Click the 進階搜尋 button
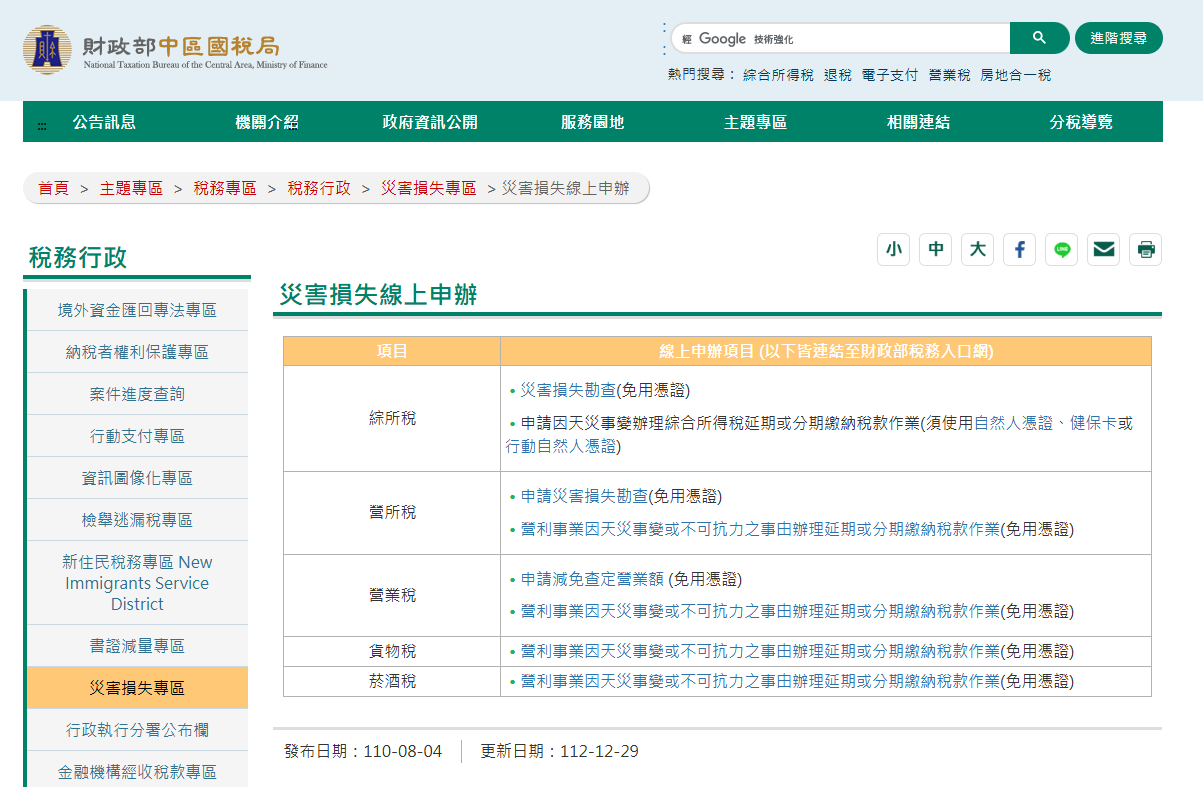Viewport: 1203px width, 787px height. point(1118,38)
